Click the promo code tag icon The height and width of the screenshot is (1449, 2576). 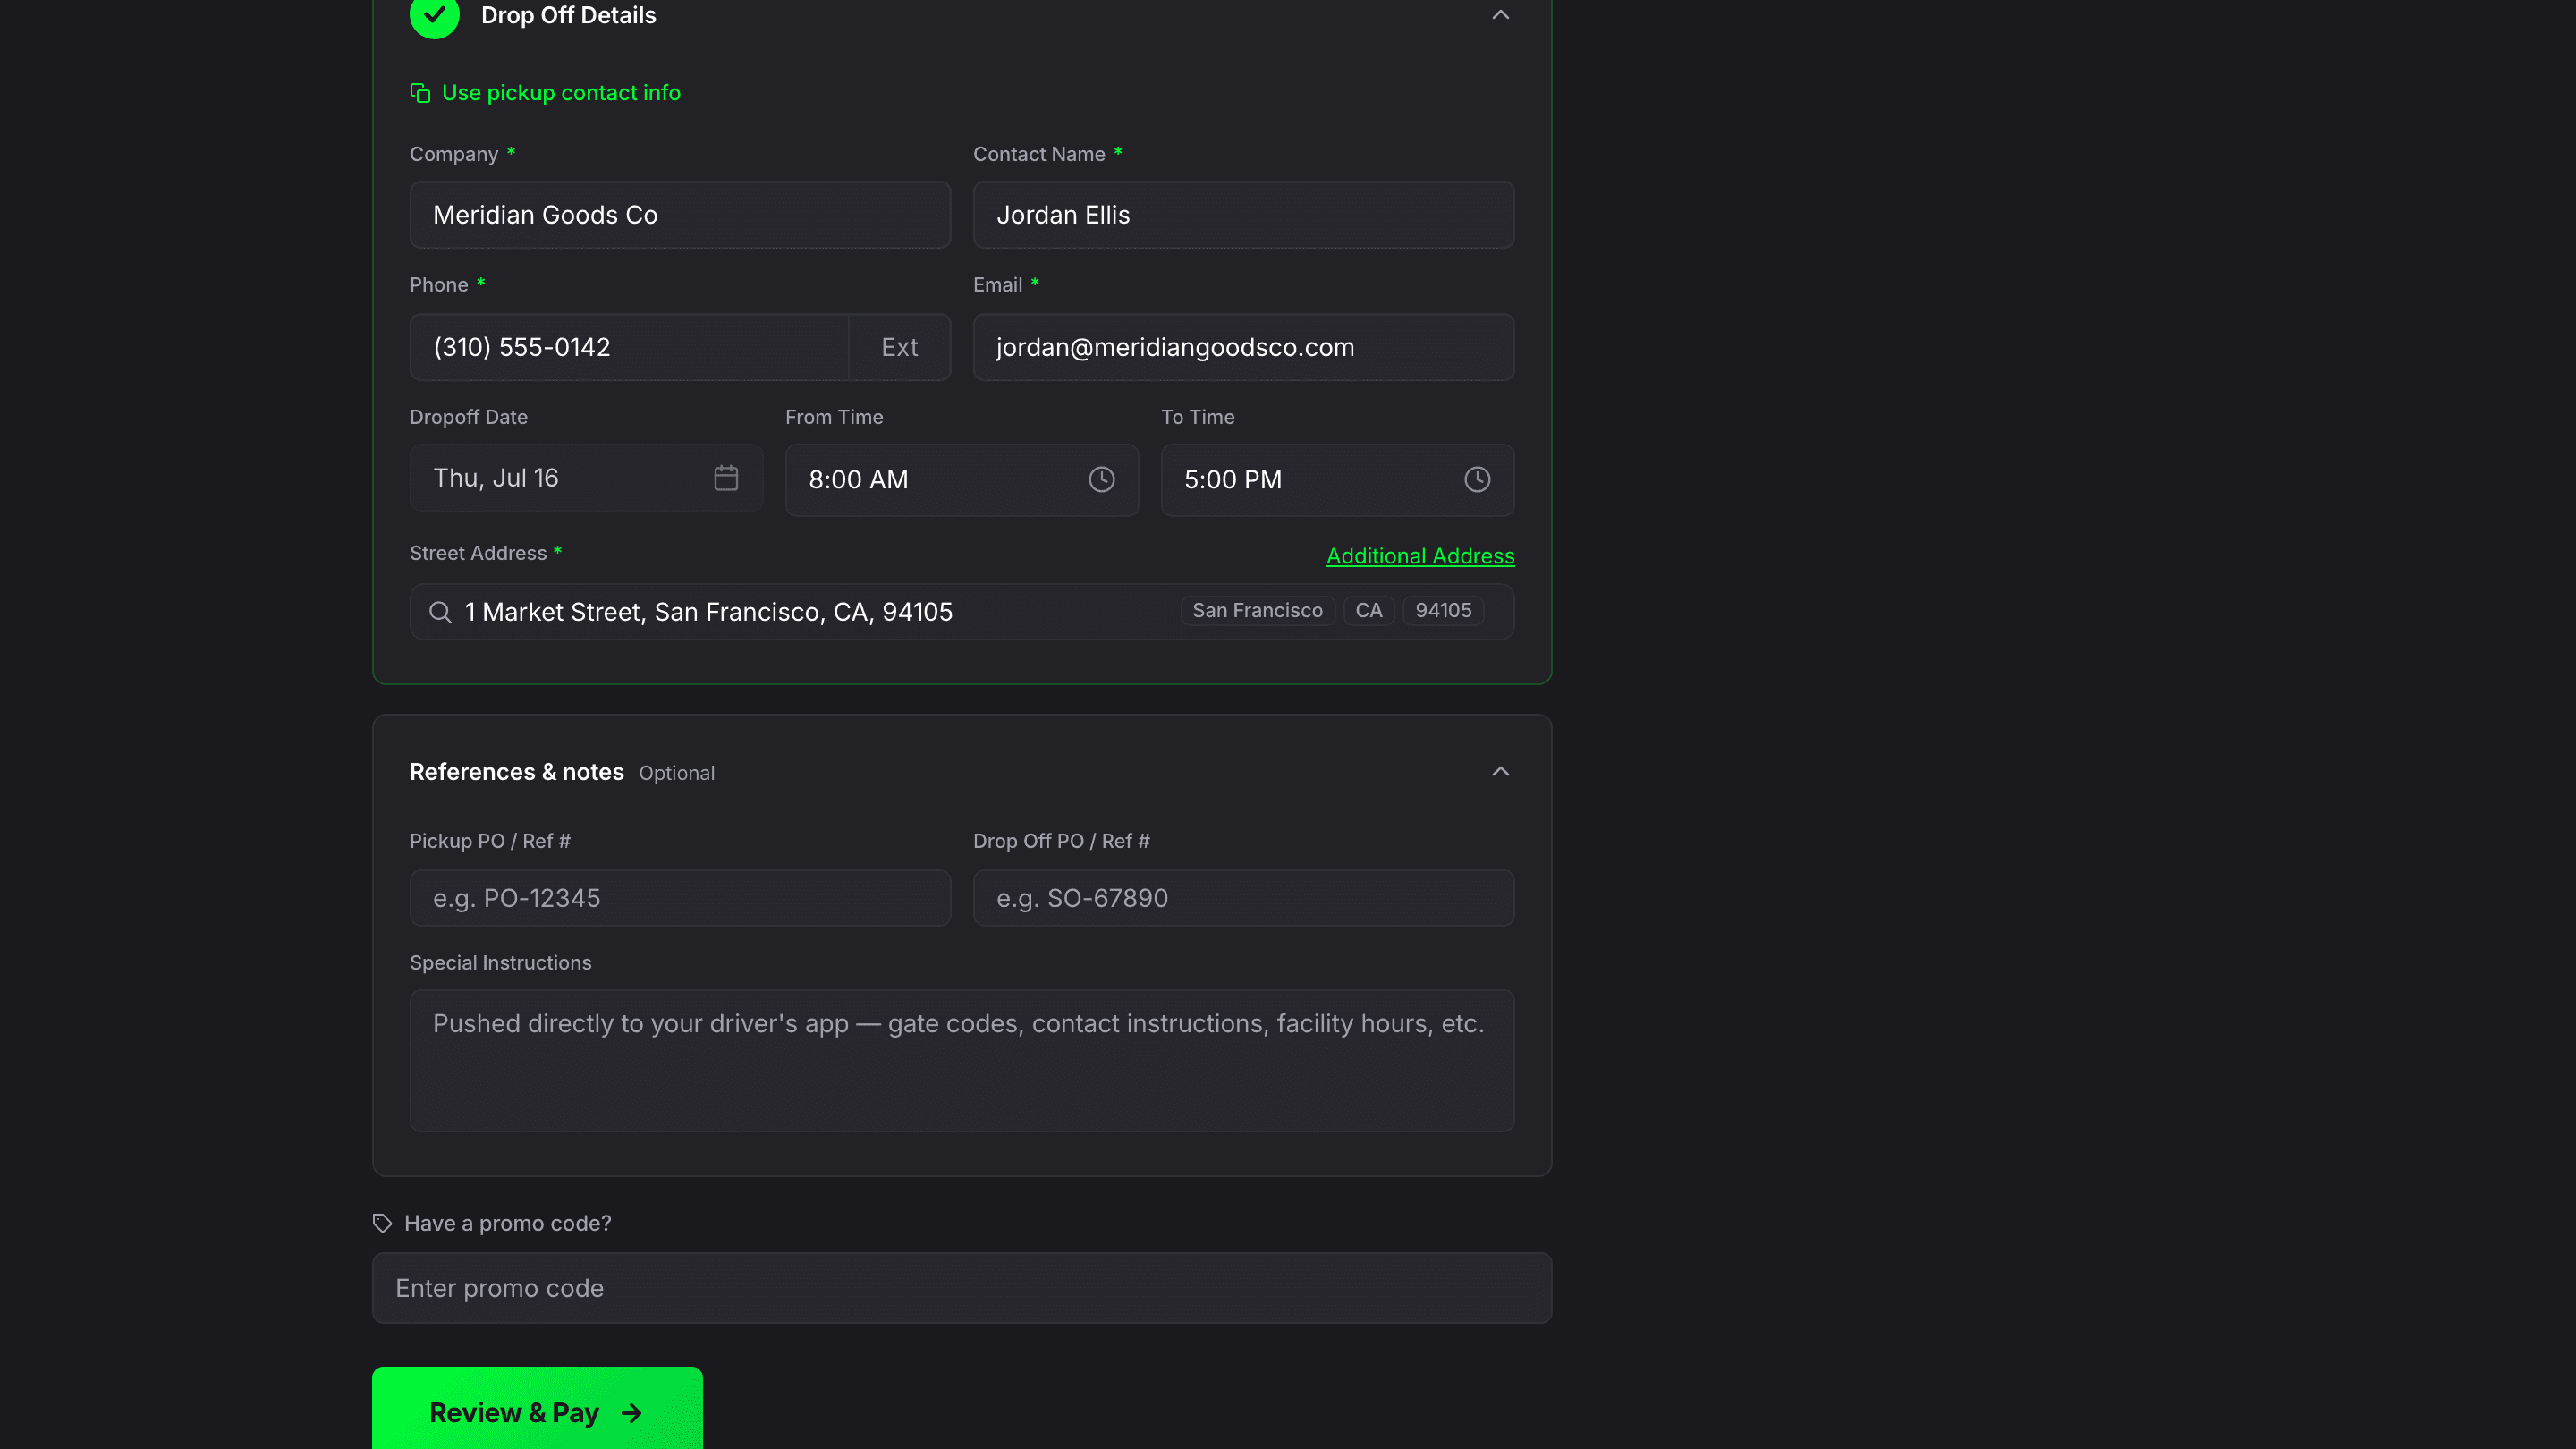(x=382, y=1223)
